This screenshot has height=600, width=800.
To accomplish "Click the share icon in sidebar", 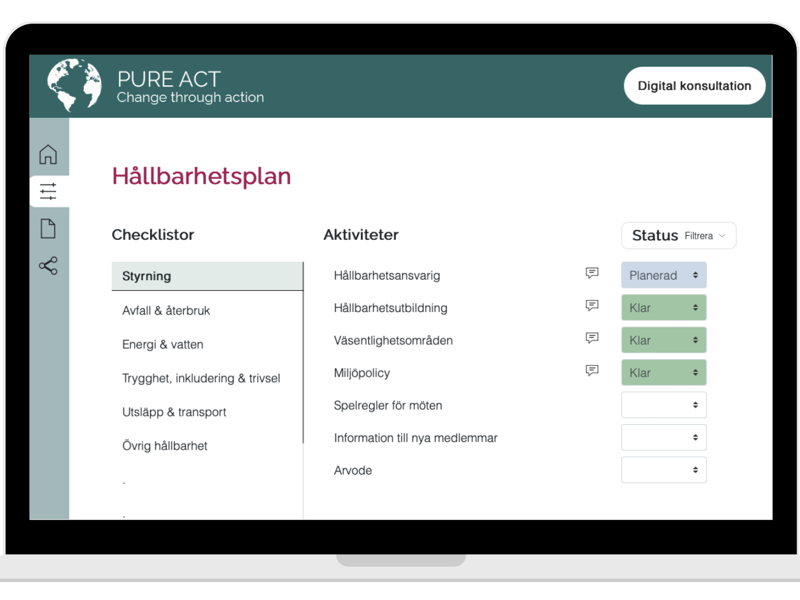I will click(48, 266).
